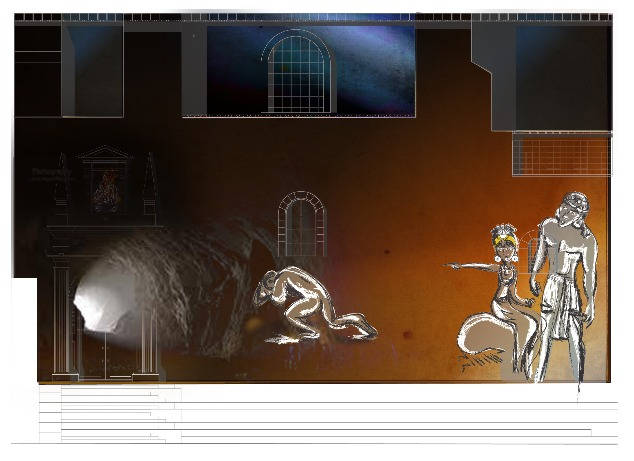The width and height of the screenshot is (634, 461).
Task: Click the glowing cave opening
Action: [98, 303]
